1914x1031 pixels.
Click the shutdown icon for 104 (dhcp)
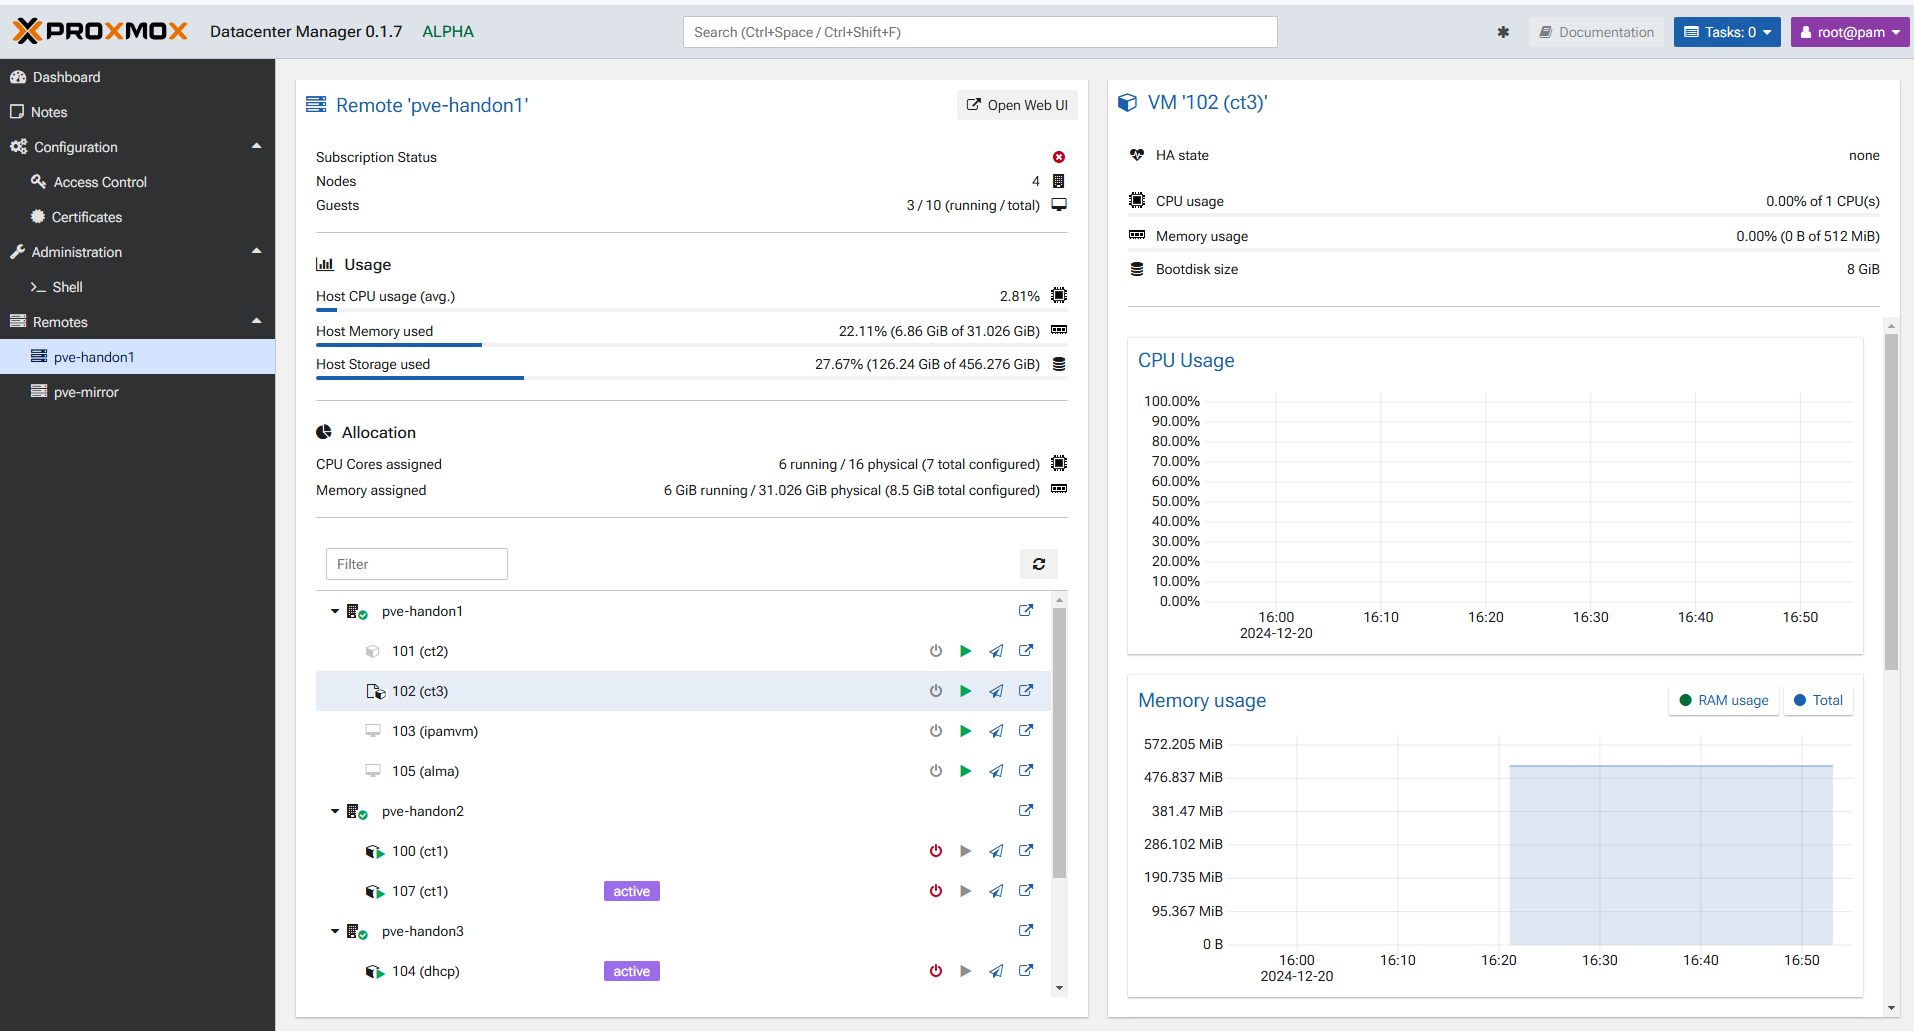click(x=936, y=971)
